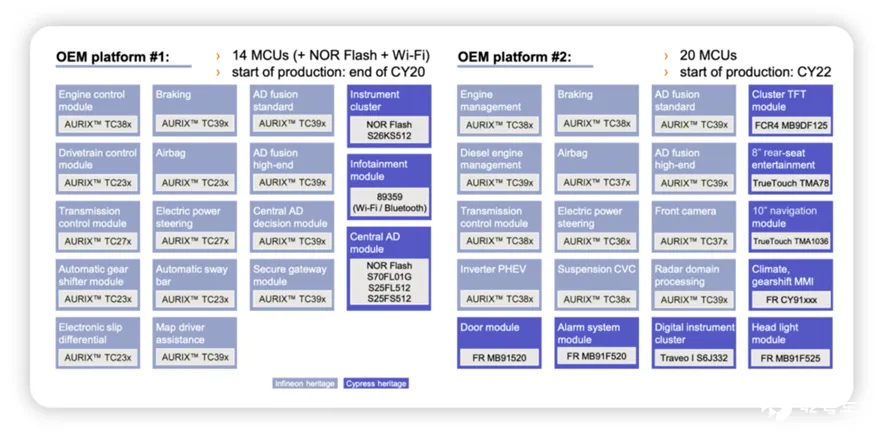The width and height of the screenshot is (886, 433).
Task: Select the 'FR MB91520' chip label
Action: (x=499, y=358)
